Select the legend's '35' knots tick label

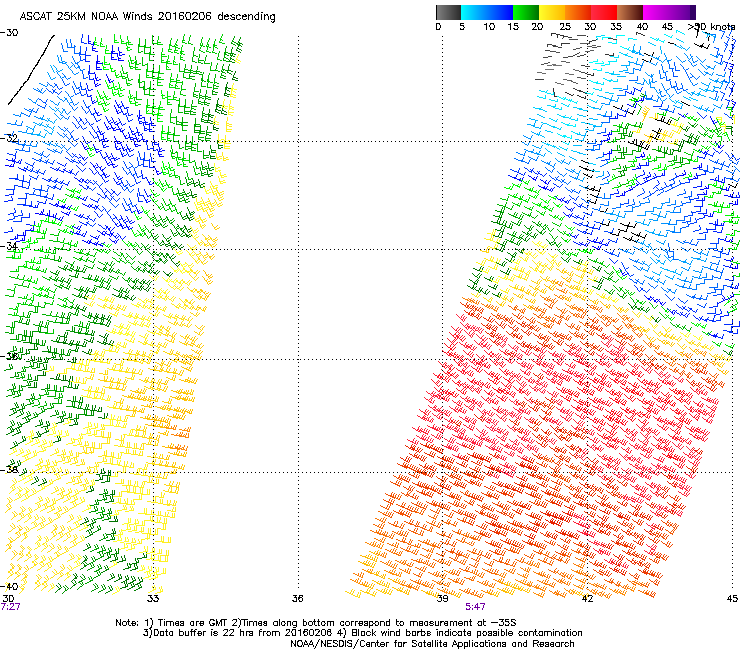(616, 26)
